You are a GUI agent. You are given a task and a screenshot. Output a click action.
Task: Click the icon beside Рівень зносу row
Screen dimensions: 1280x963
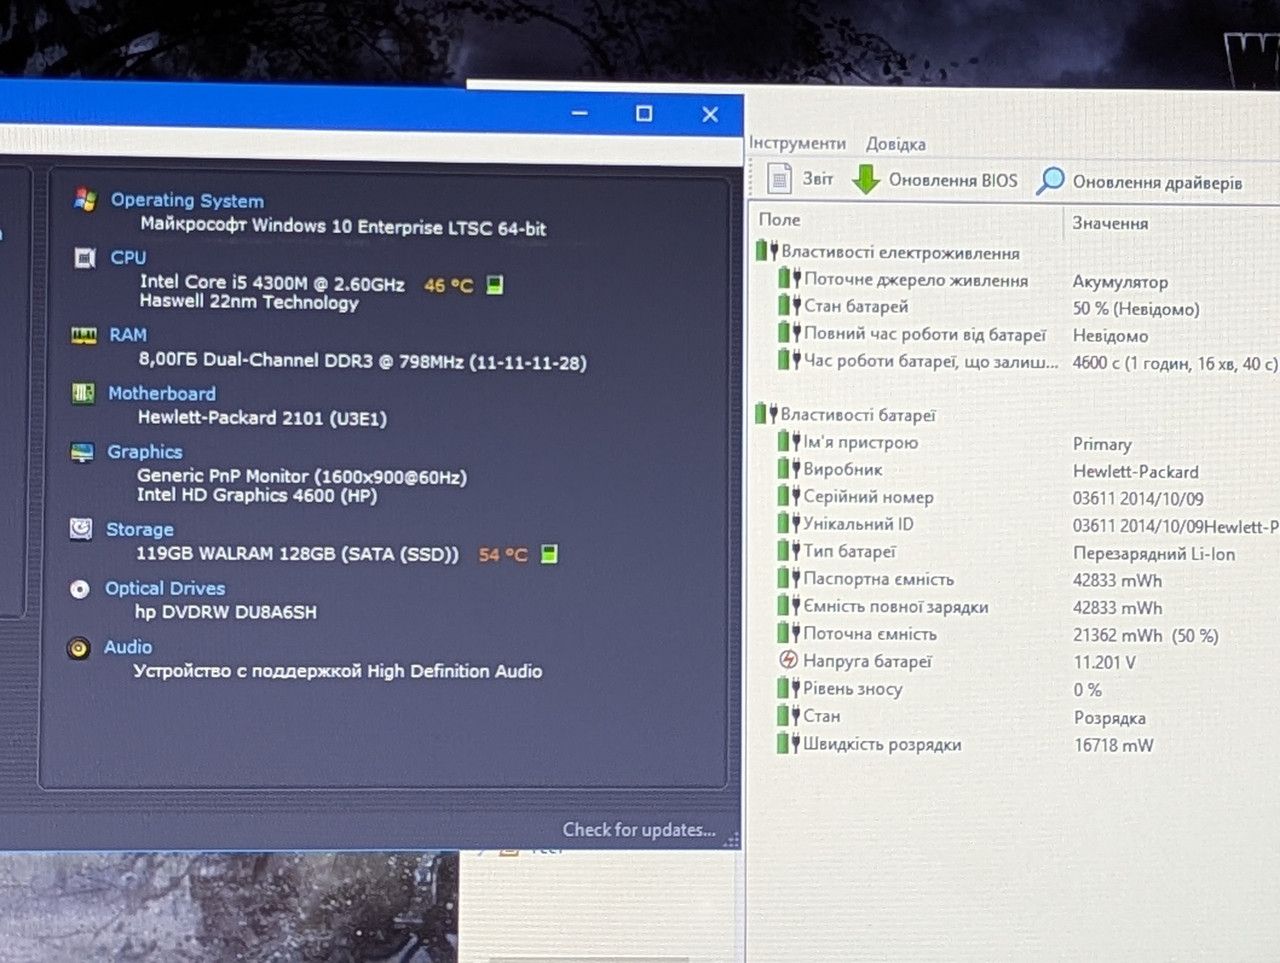pyautogui.click(x=789, y=688)
